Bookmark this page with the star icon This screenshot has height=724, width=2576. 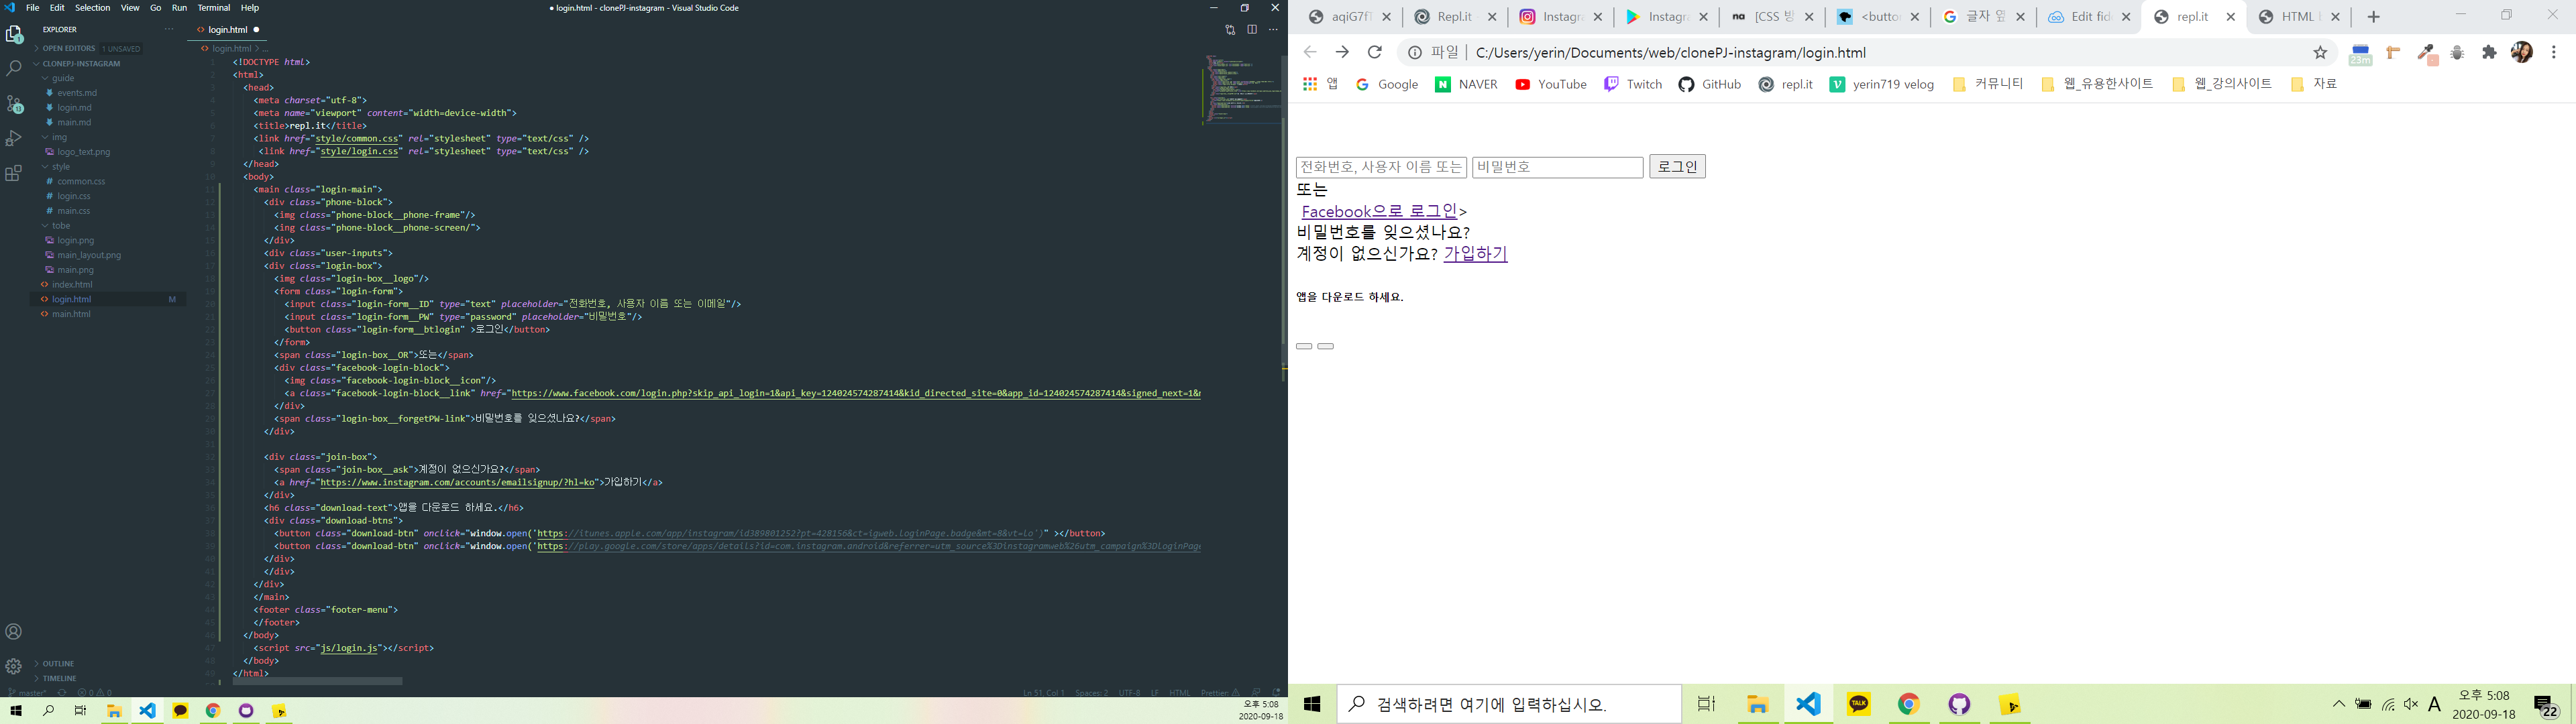point(2320,52)
